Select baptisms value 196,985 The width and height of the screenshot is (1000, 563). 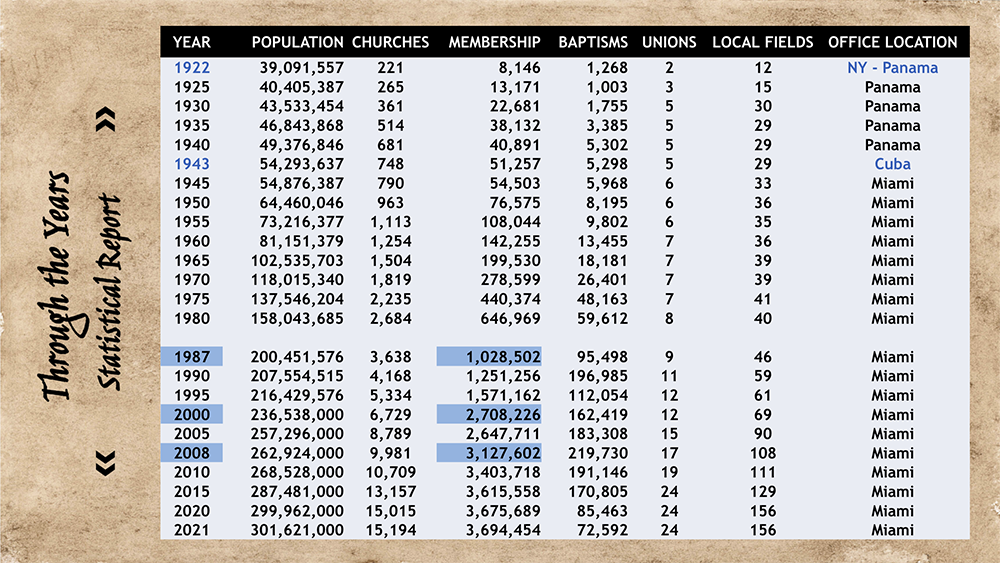(598, 376)
